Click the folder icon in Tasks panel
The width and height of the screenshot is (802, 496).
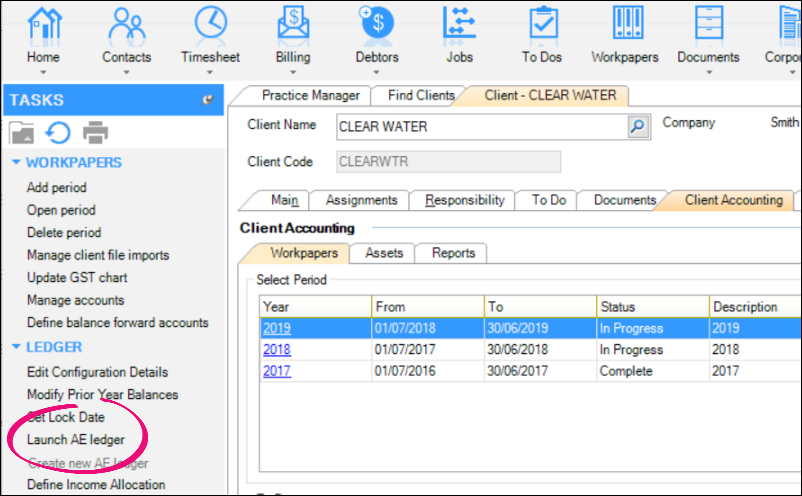pos(22,132)
